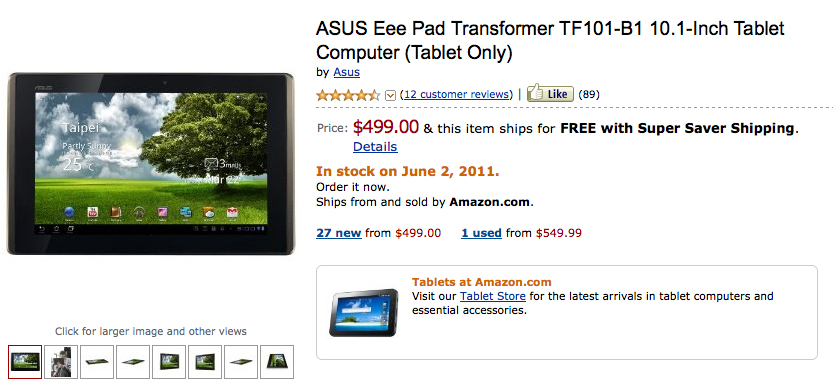This screenshot has width=833, height=389.
Task: Visit the Tablet Store link
Action: pos(493,296)
